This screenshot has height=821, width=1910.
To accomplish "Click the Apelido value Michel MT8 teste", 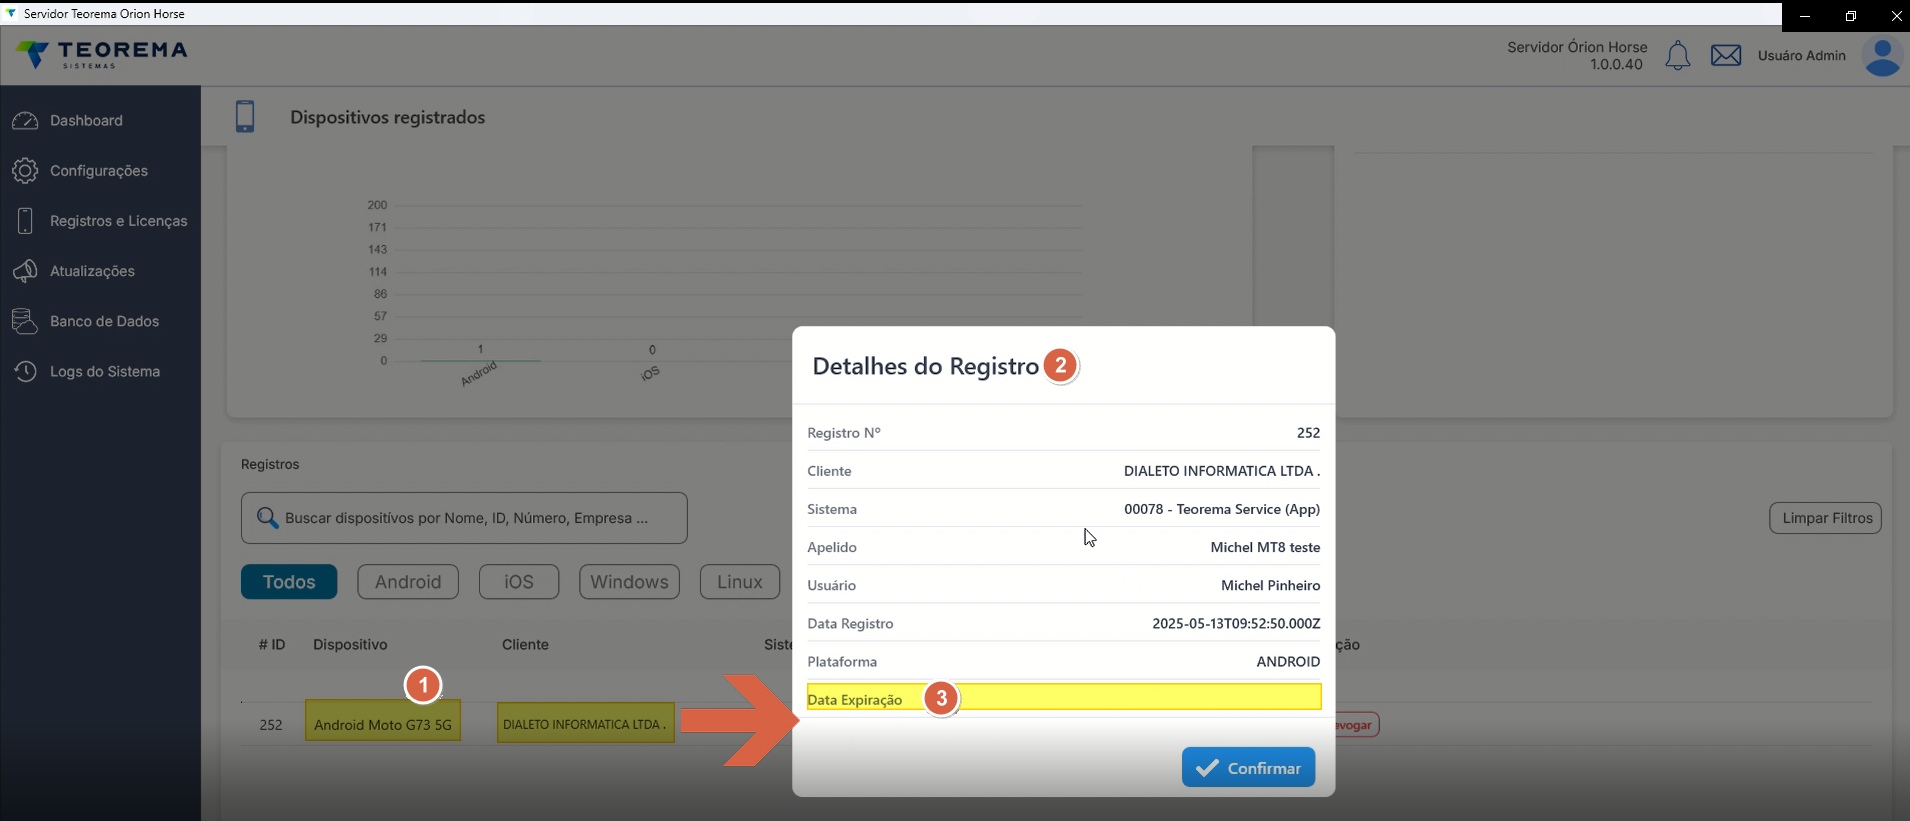I will coord(1265,547).
